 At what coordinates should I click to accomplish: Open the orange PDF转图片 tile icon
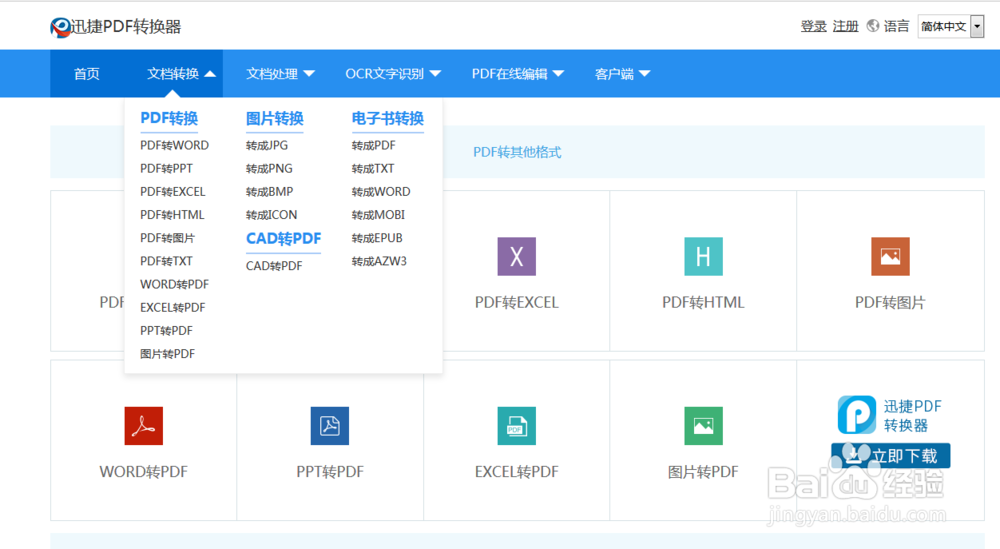(x=890, y=256)
